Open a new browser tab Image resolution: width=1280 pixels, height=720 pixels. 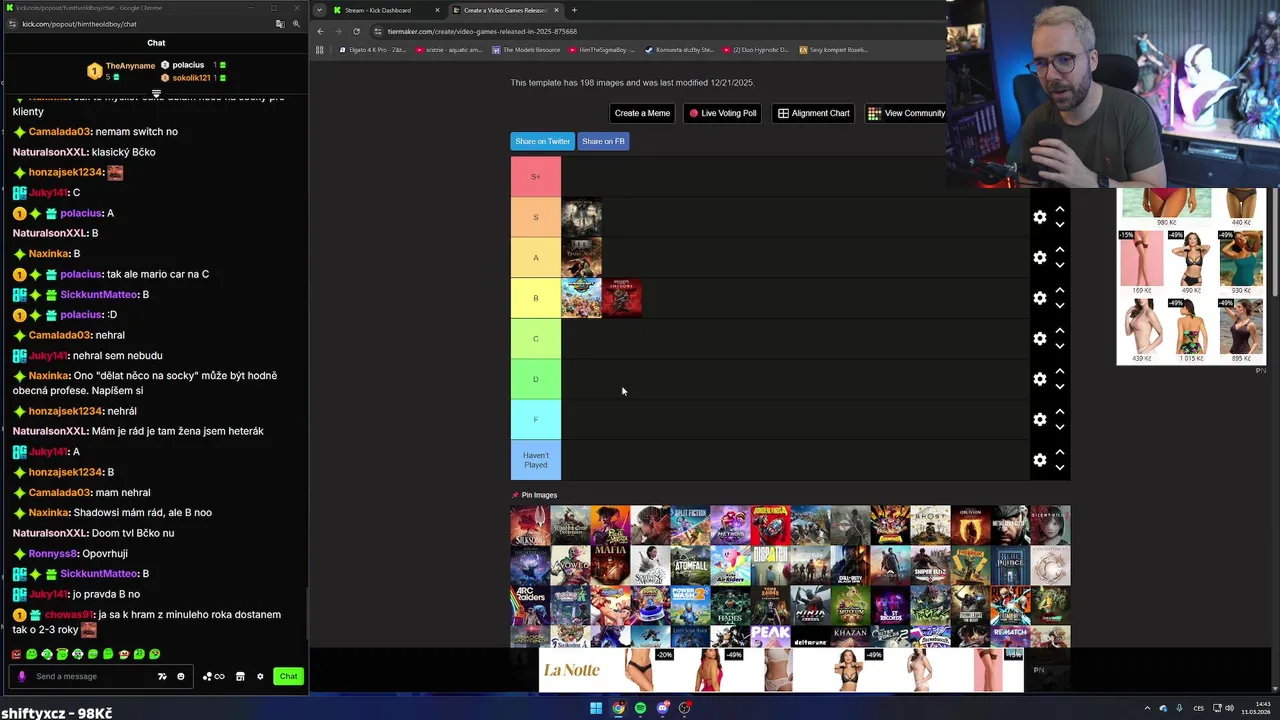click(x=574, y=10)
